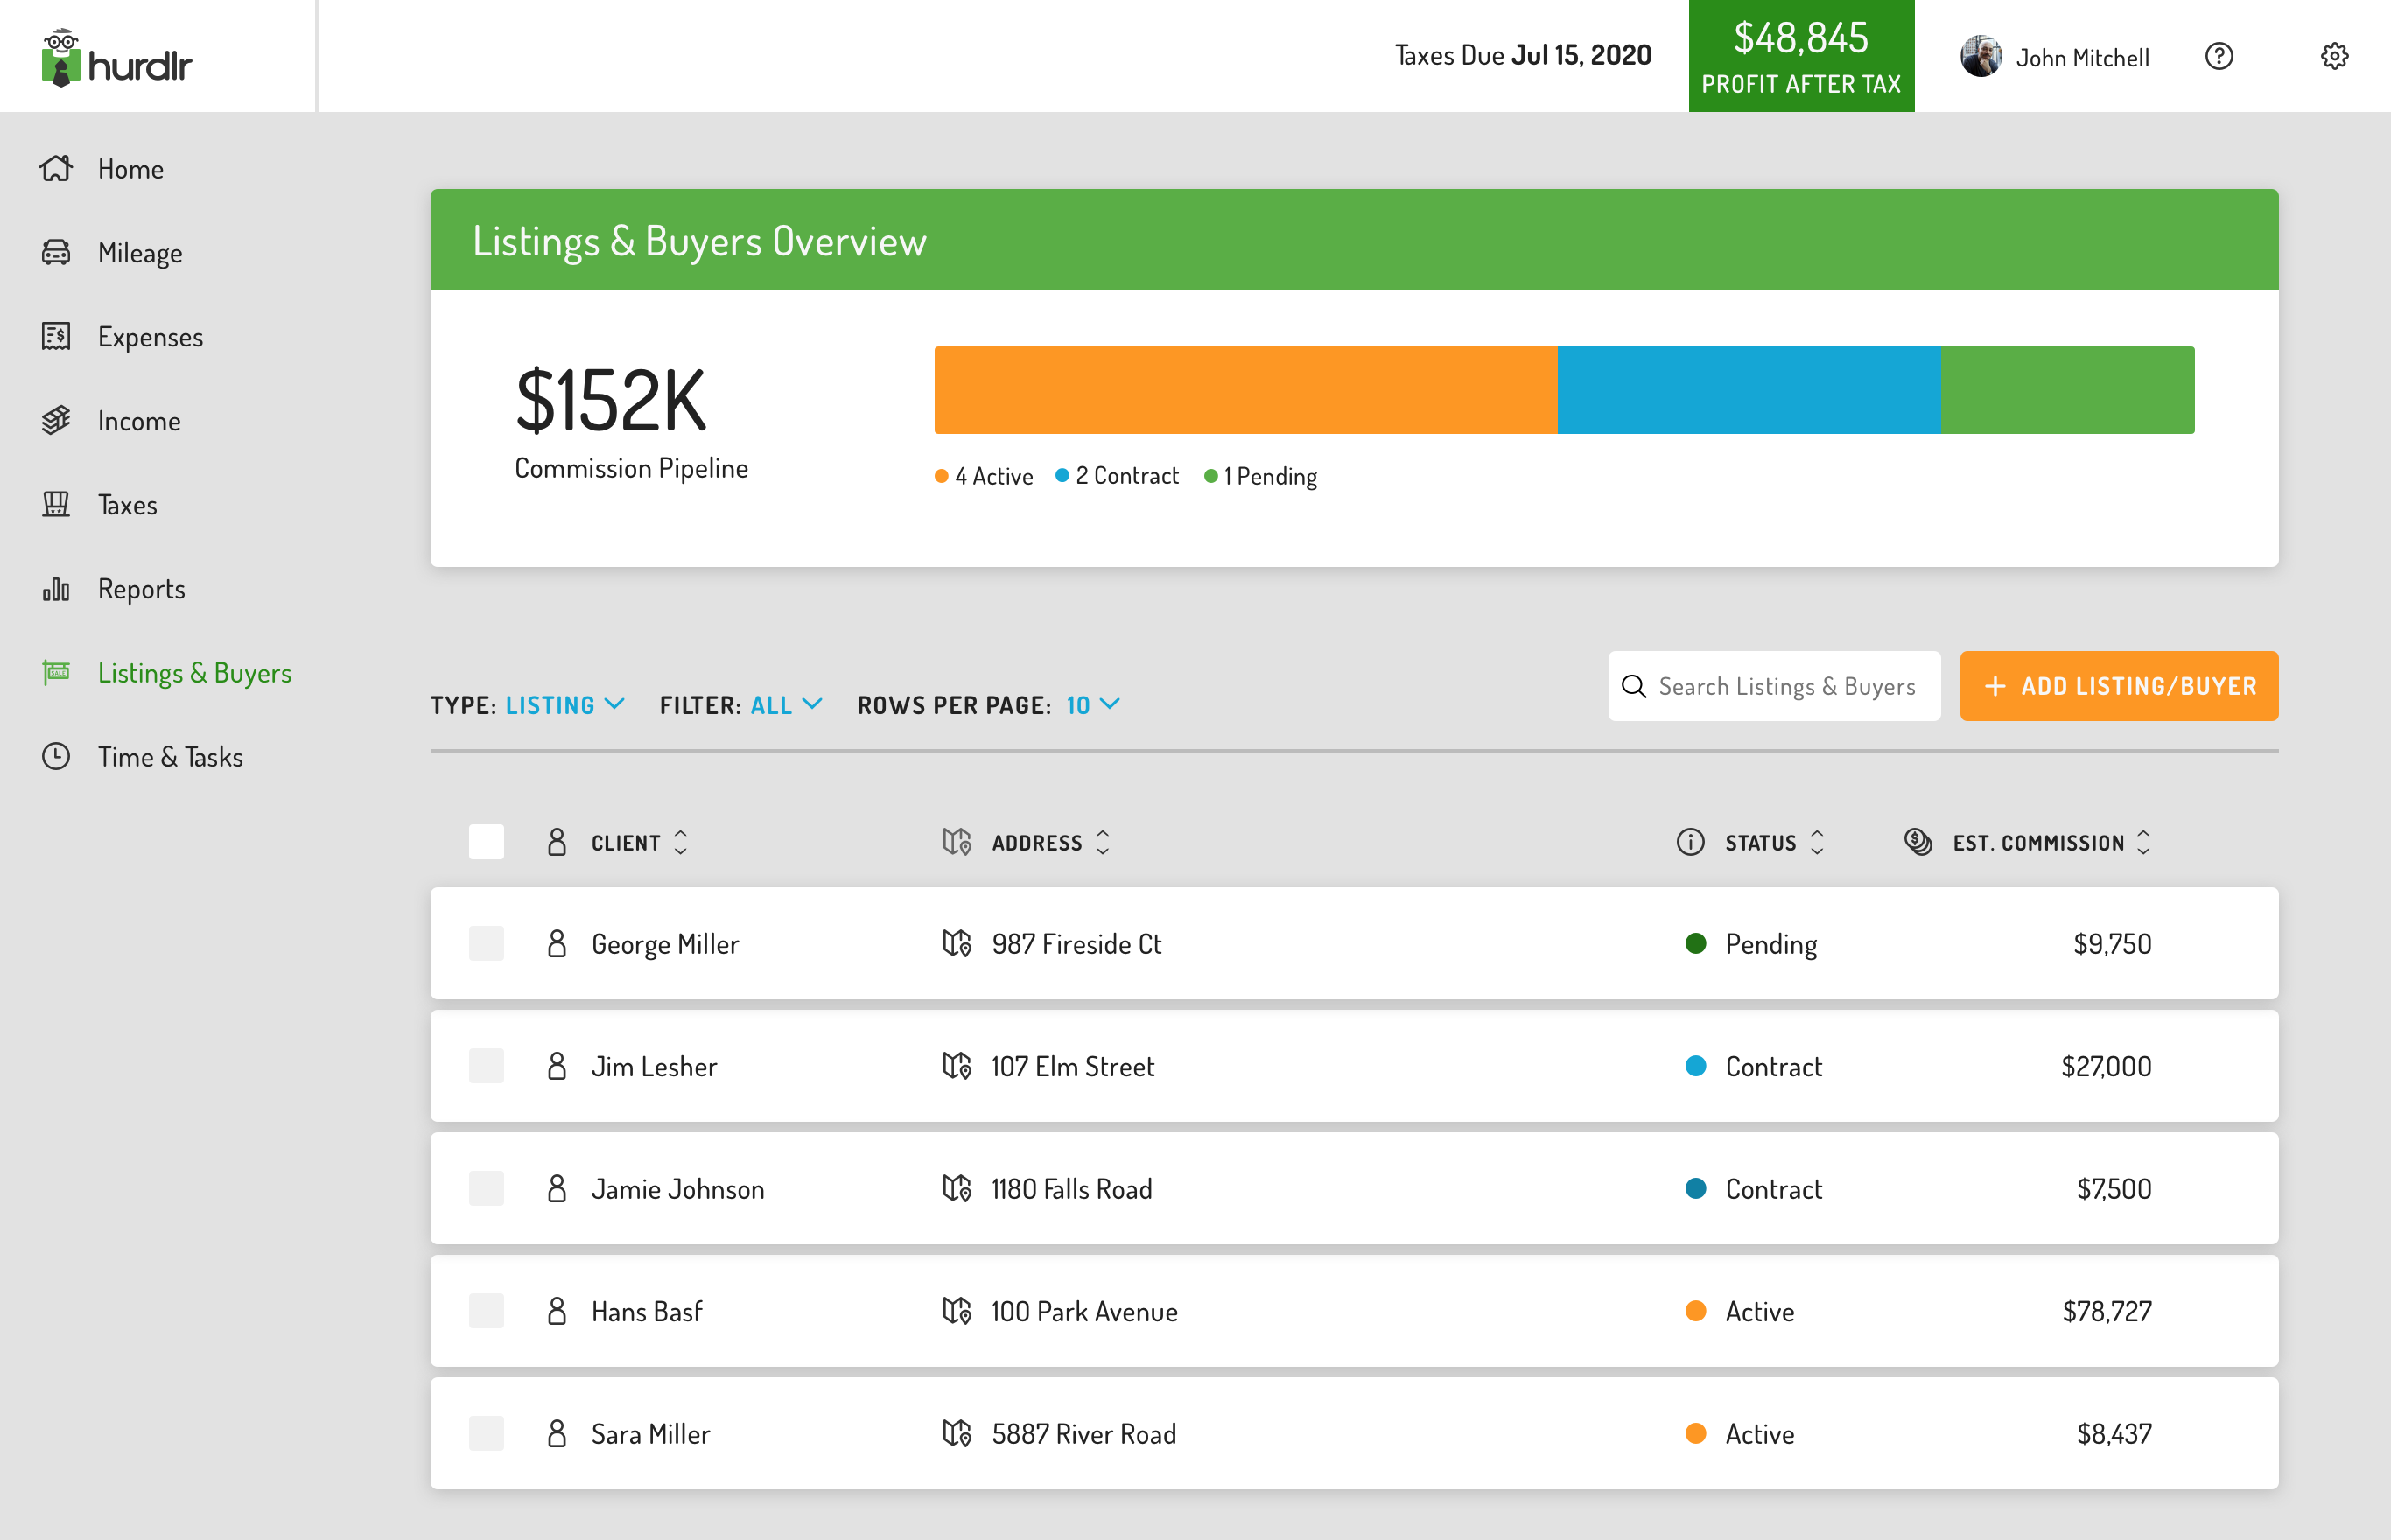
Task: Toggle the select-all checkbox in table header
Action: (486, 842)
